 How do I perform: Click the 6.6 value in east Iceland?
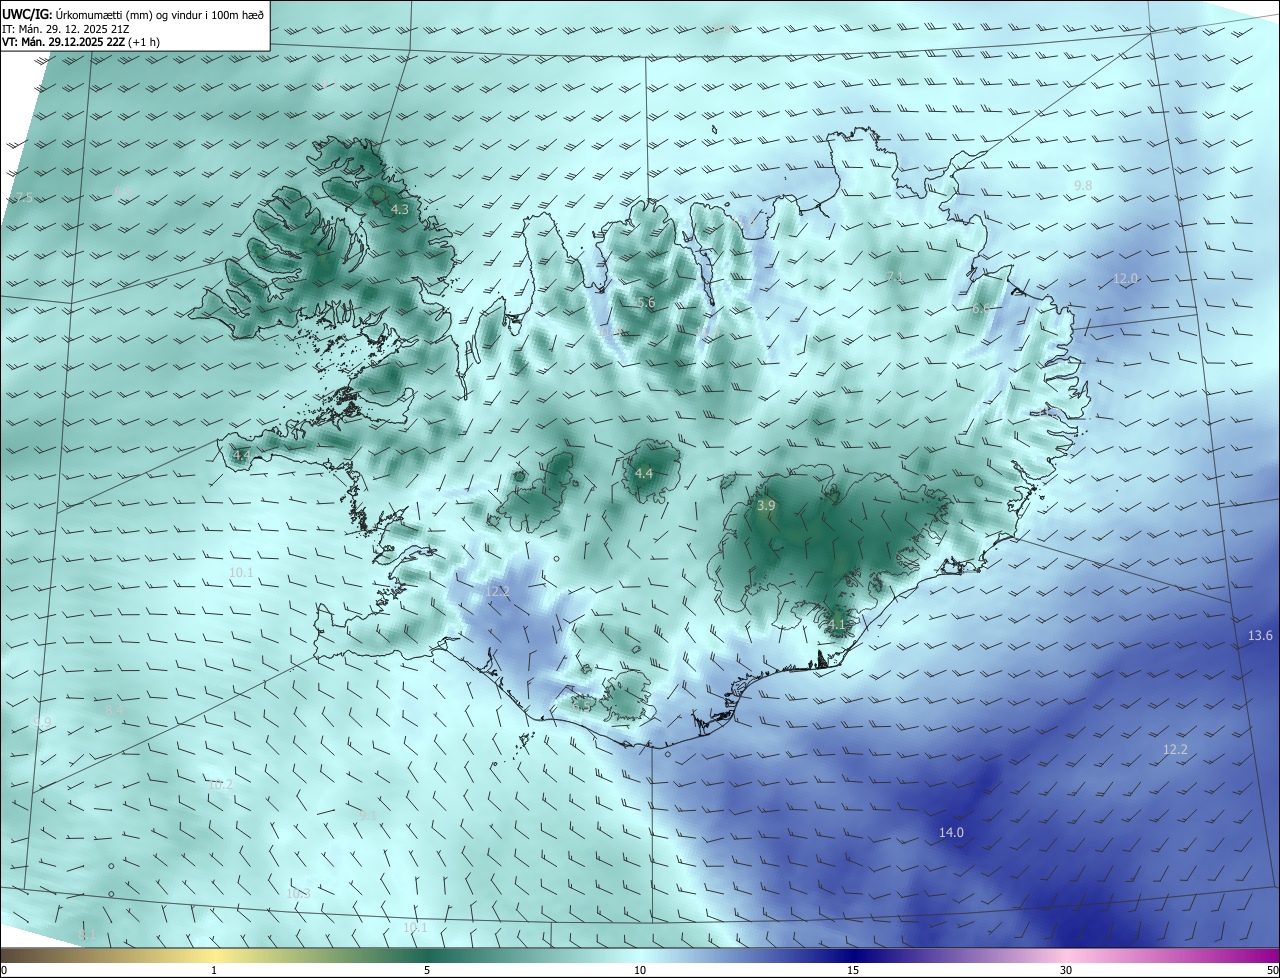(981, 310)
